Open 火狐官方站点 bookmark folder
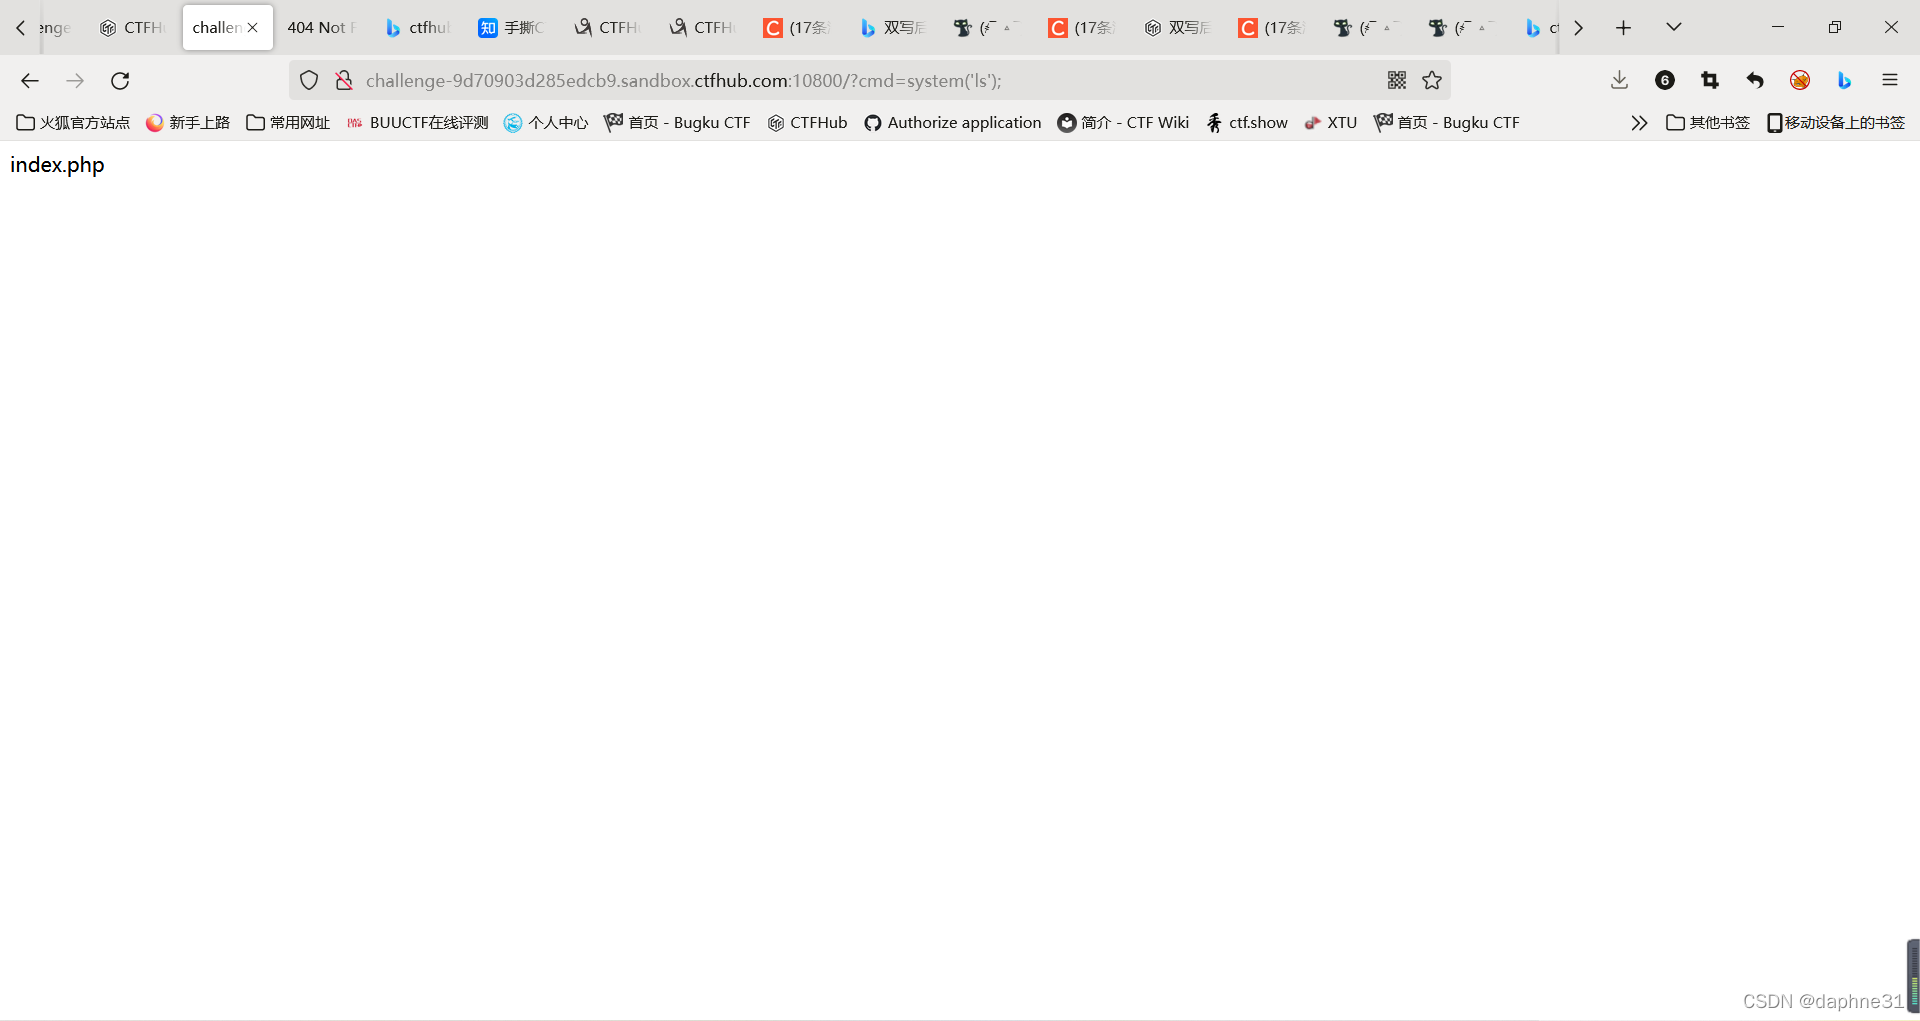 [x=73, y=123]
